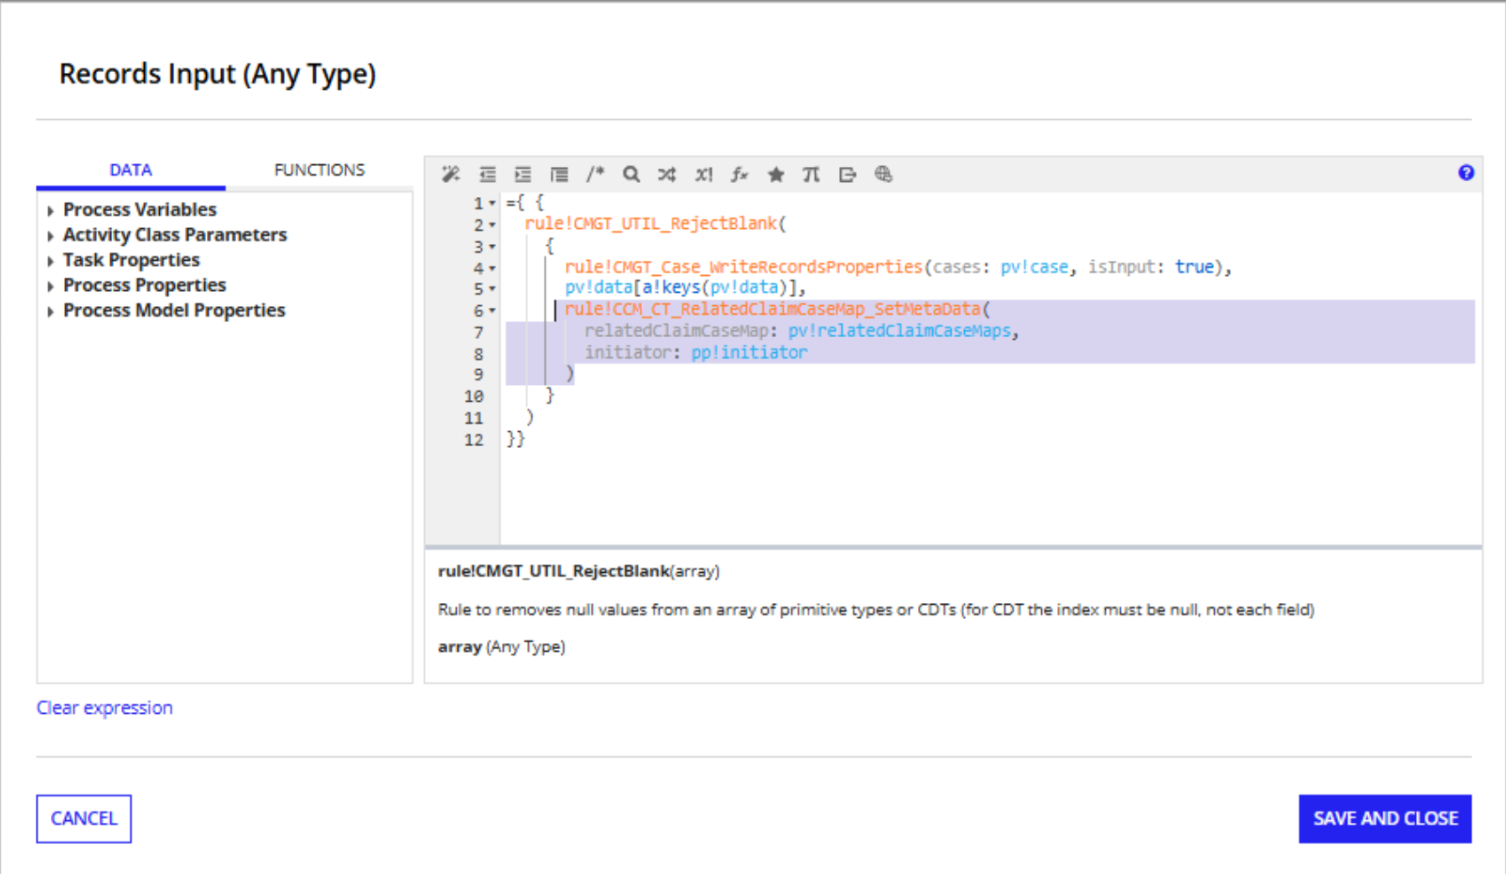Expand the Task Properties node
The image size is (1506, 874).
50,260
